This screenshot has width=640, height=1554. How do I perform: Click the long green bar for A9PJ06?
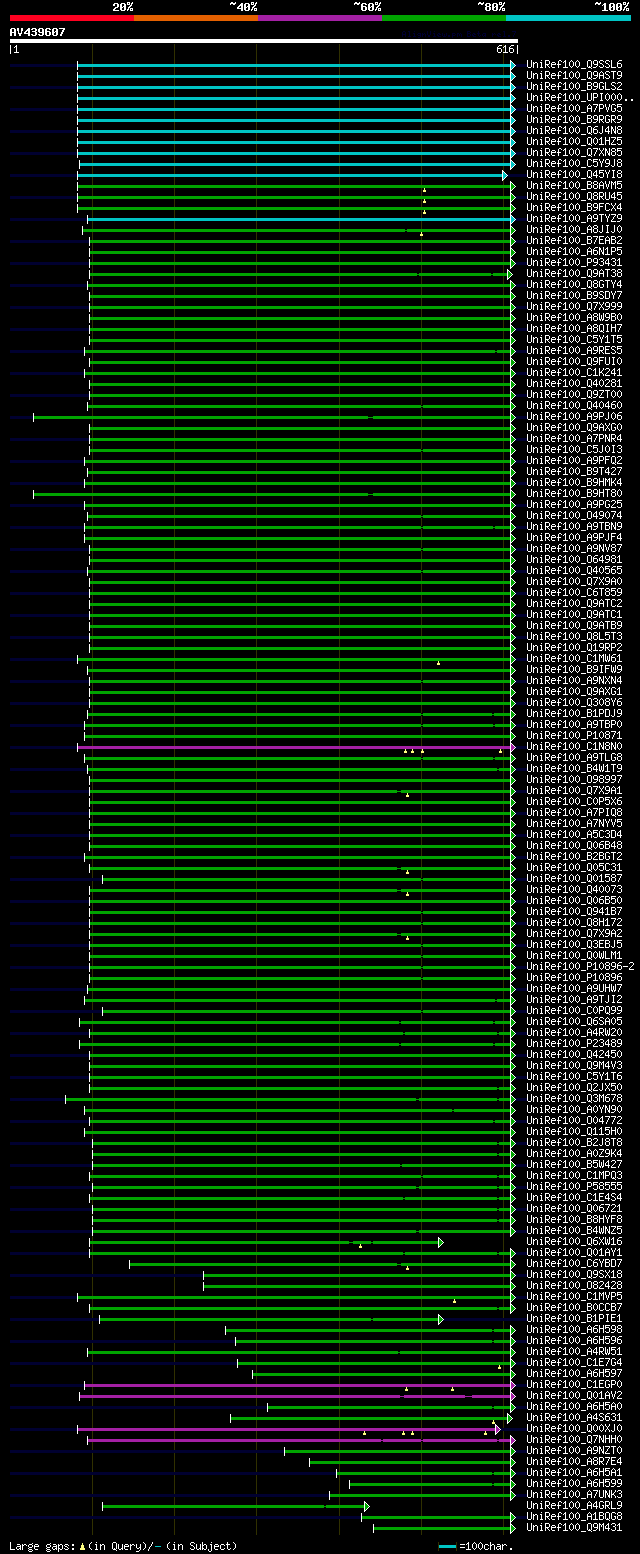[274, 417]
